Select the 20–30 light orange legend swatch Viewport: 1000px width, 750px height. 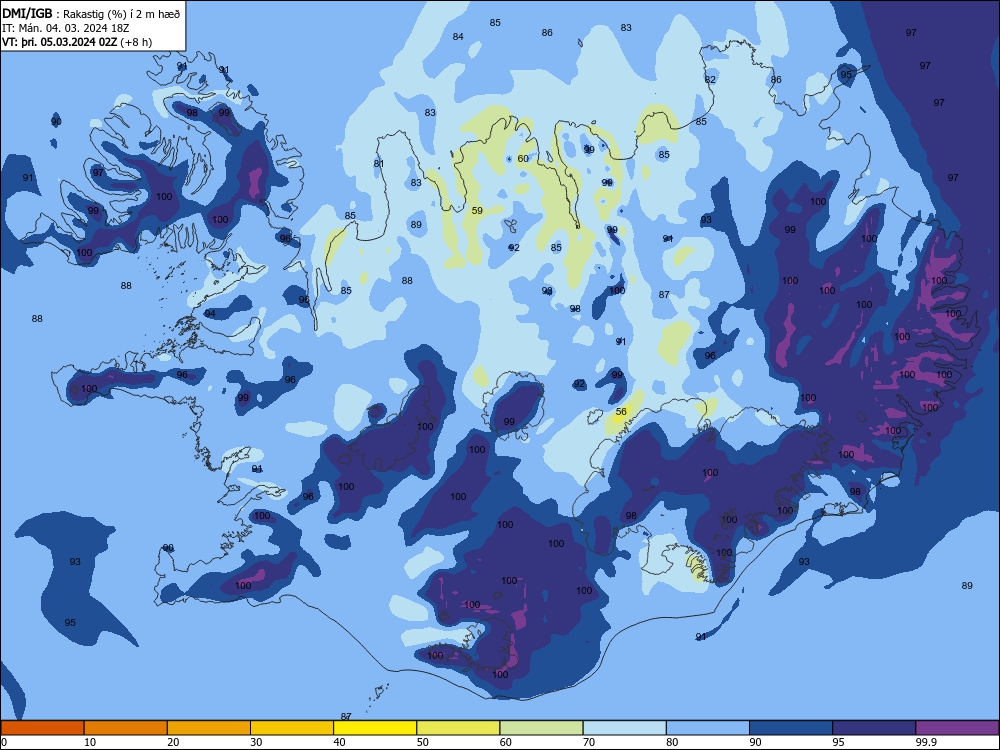tap(209, 728)
